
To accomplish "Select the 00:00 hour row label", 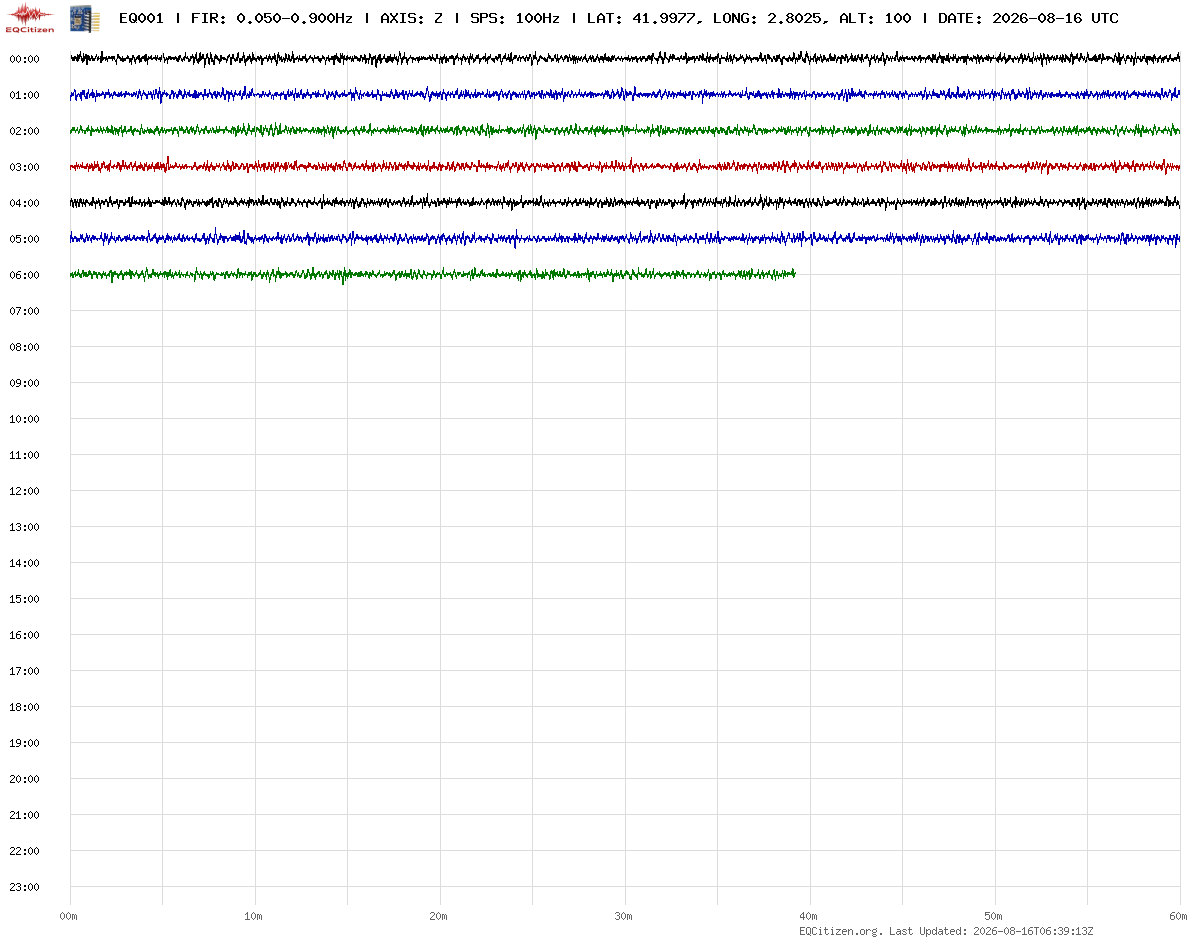I will 24,59.
